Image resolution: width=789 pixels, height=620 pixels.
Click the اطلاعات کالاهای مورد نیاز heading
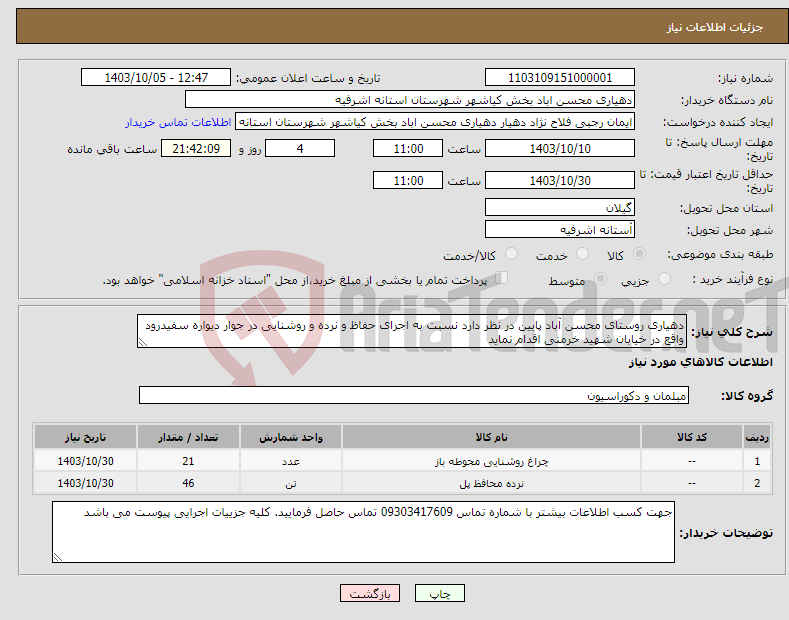[700, 362]
